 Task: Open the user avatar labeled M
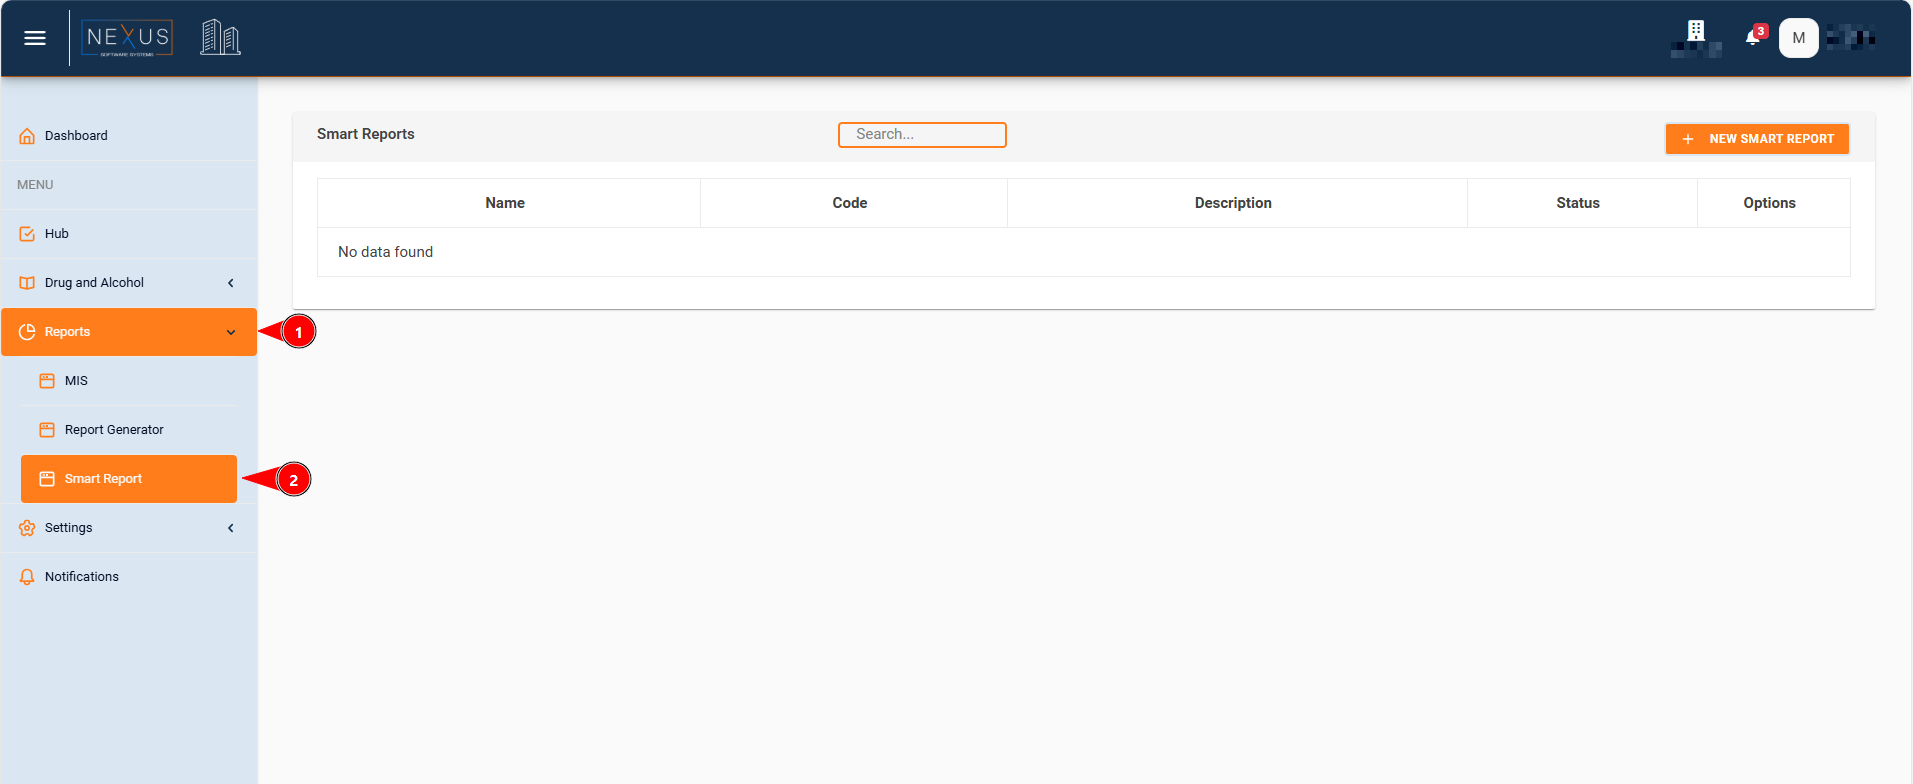1798,38
